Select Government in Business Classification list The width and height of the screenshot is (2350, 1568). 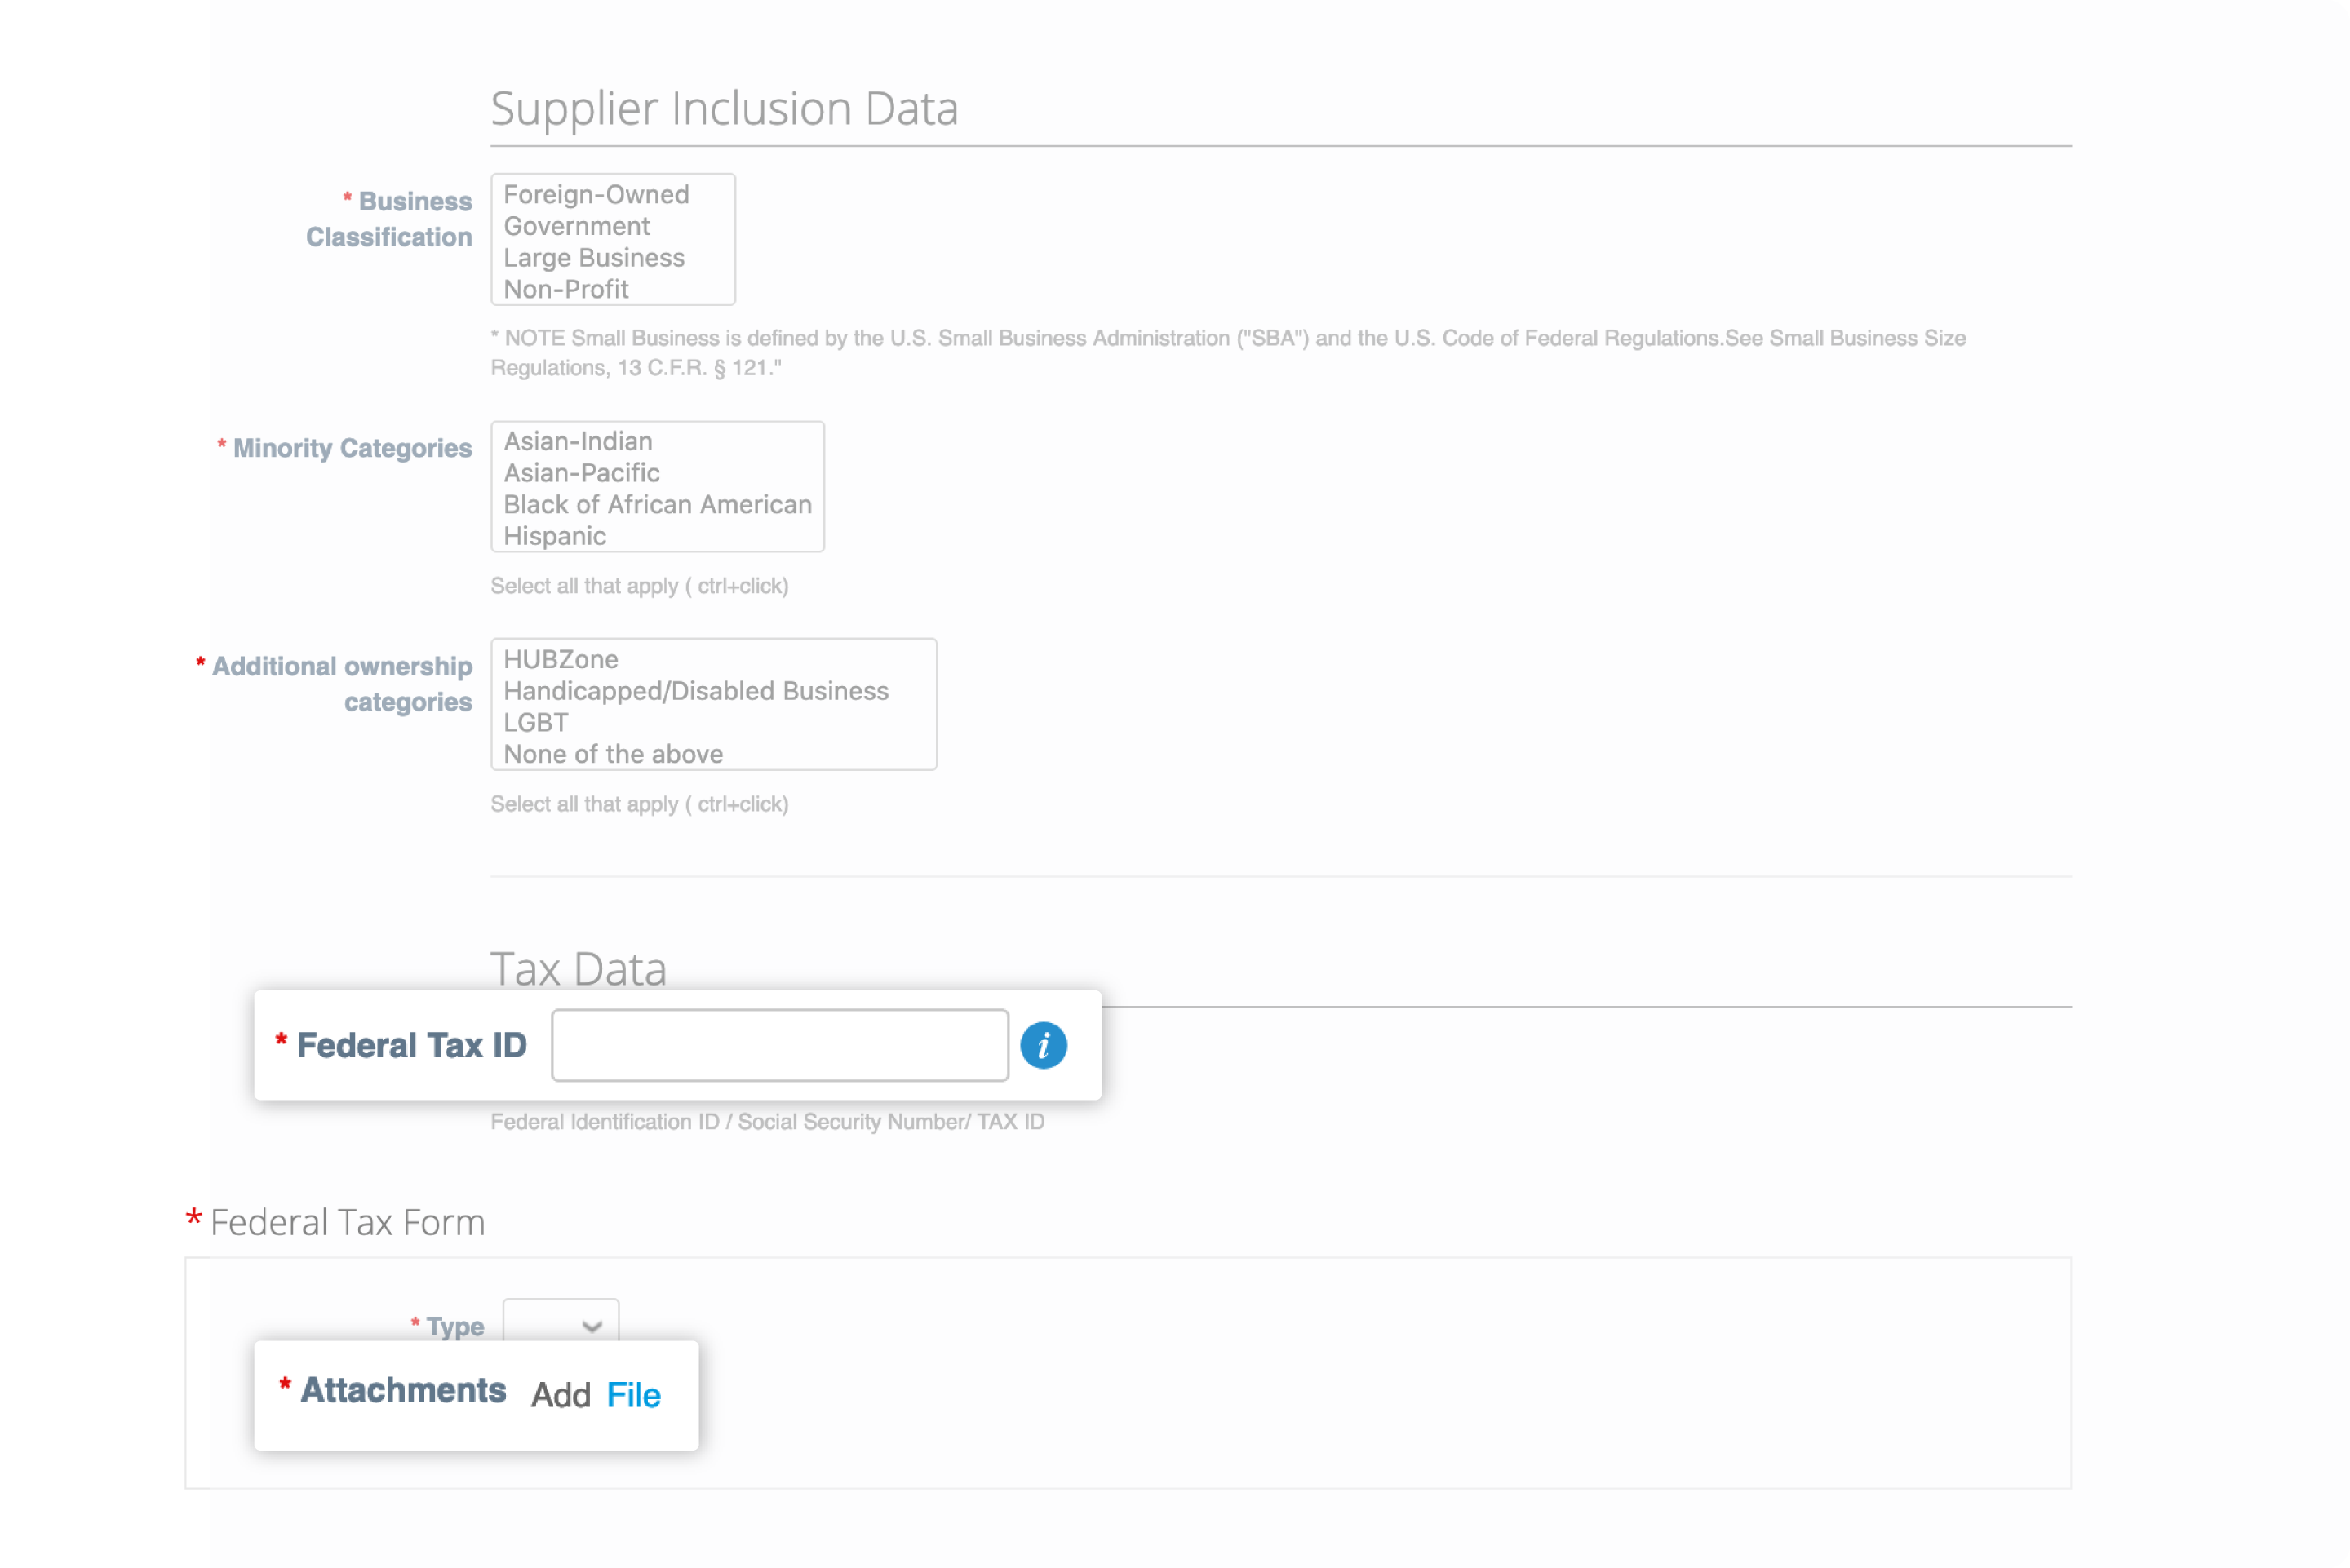point(576,226)
